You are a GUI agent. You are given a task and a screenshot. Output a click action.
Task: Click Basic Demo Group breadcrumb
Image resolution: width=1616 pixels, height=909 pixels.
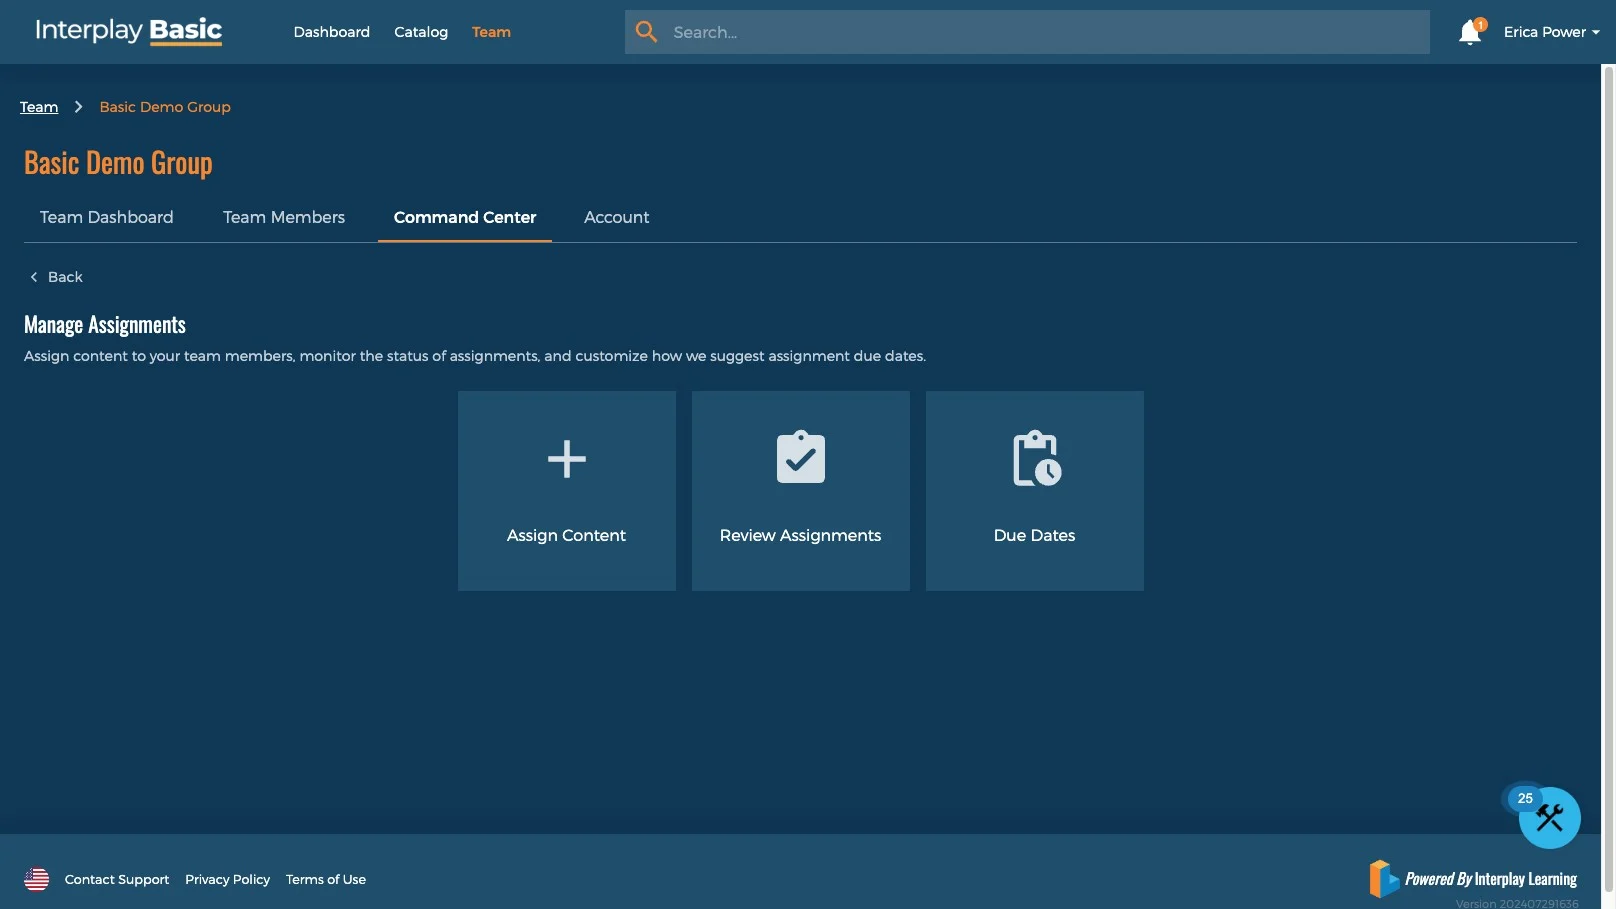coord(165,107)
